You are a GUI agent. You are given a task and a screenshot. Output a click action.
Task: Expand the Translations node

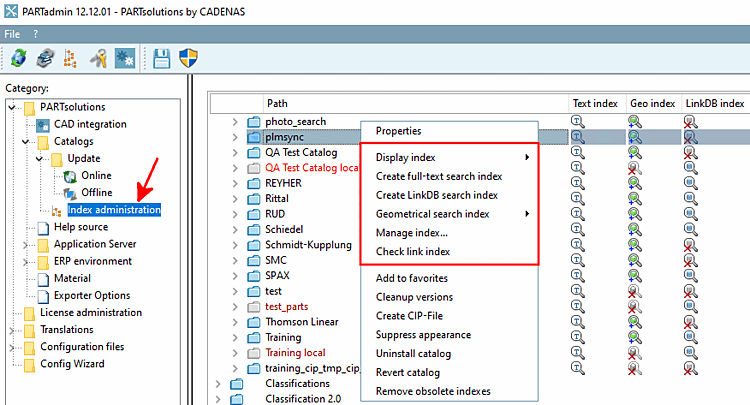pyautogui.click(x=12, y=330)
